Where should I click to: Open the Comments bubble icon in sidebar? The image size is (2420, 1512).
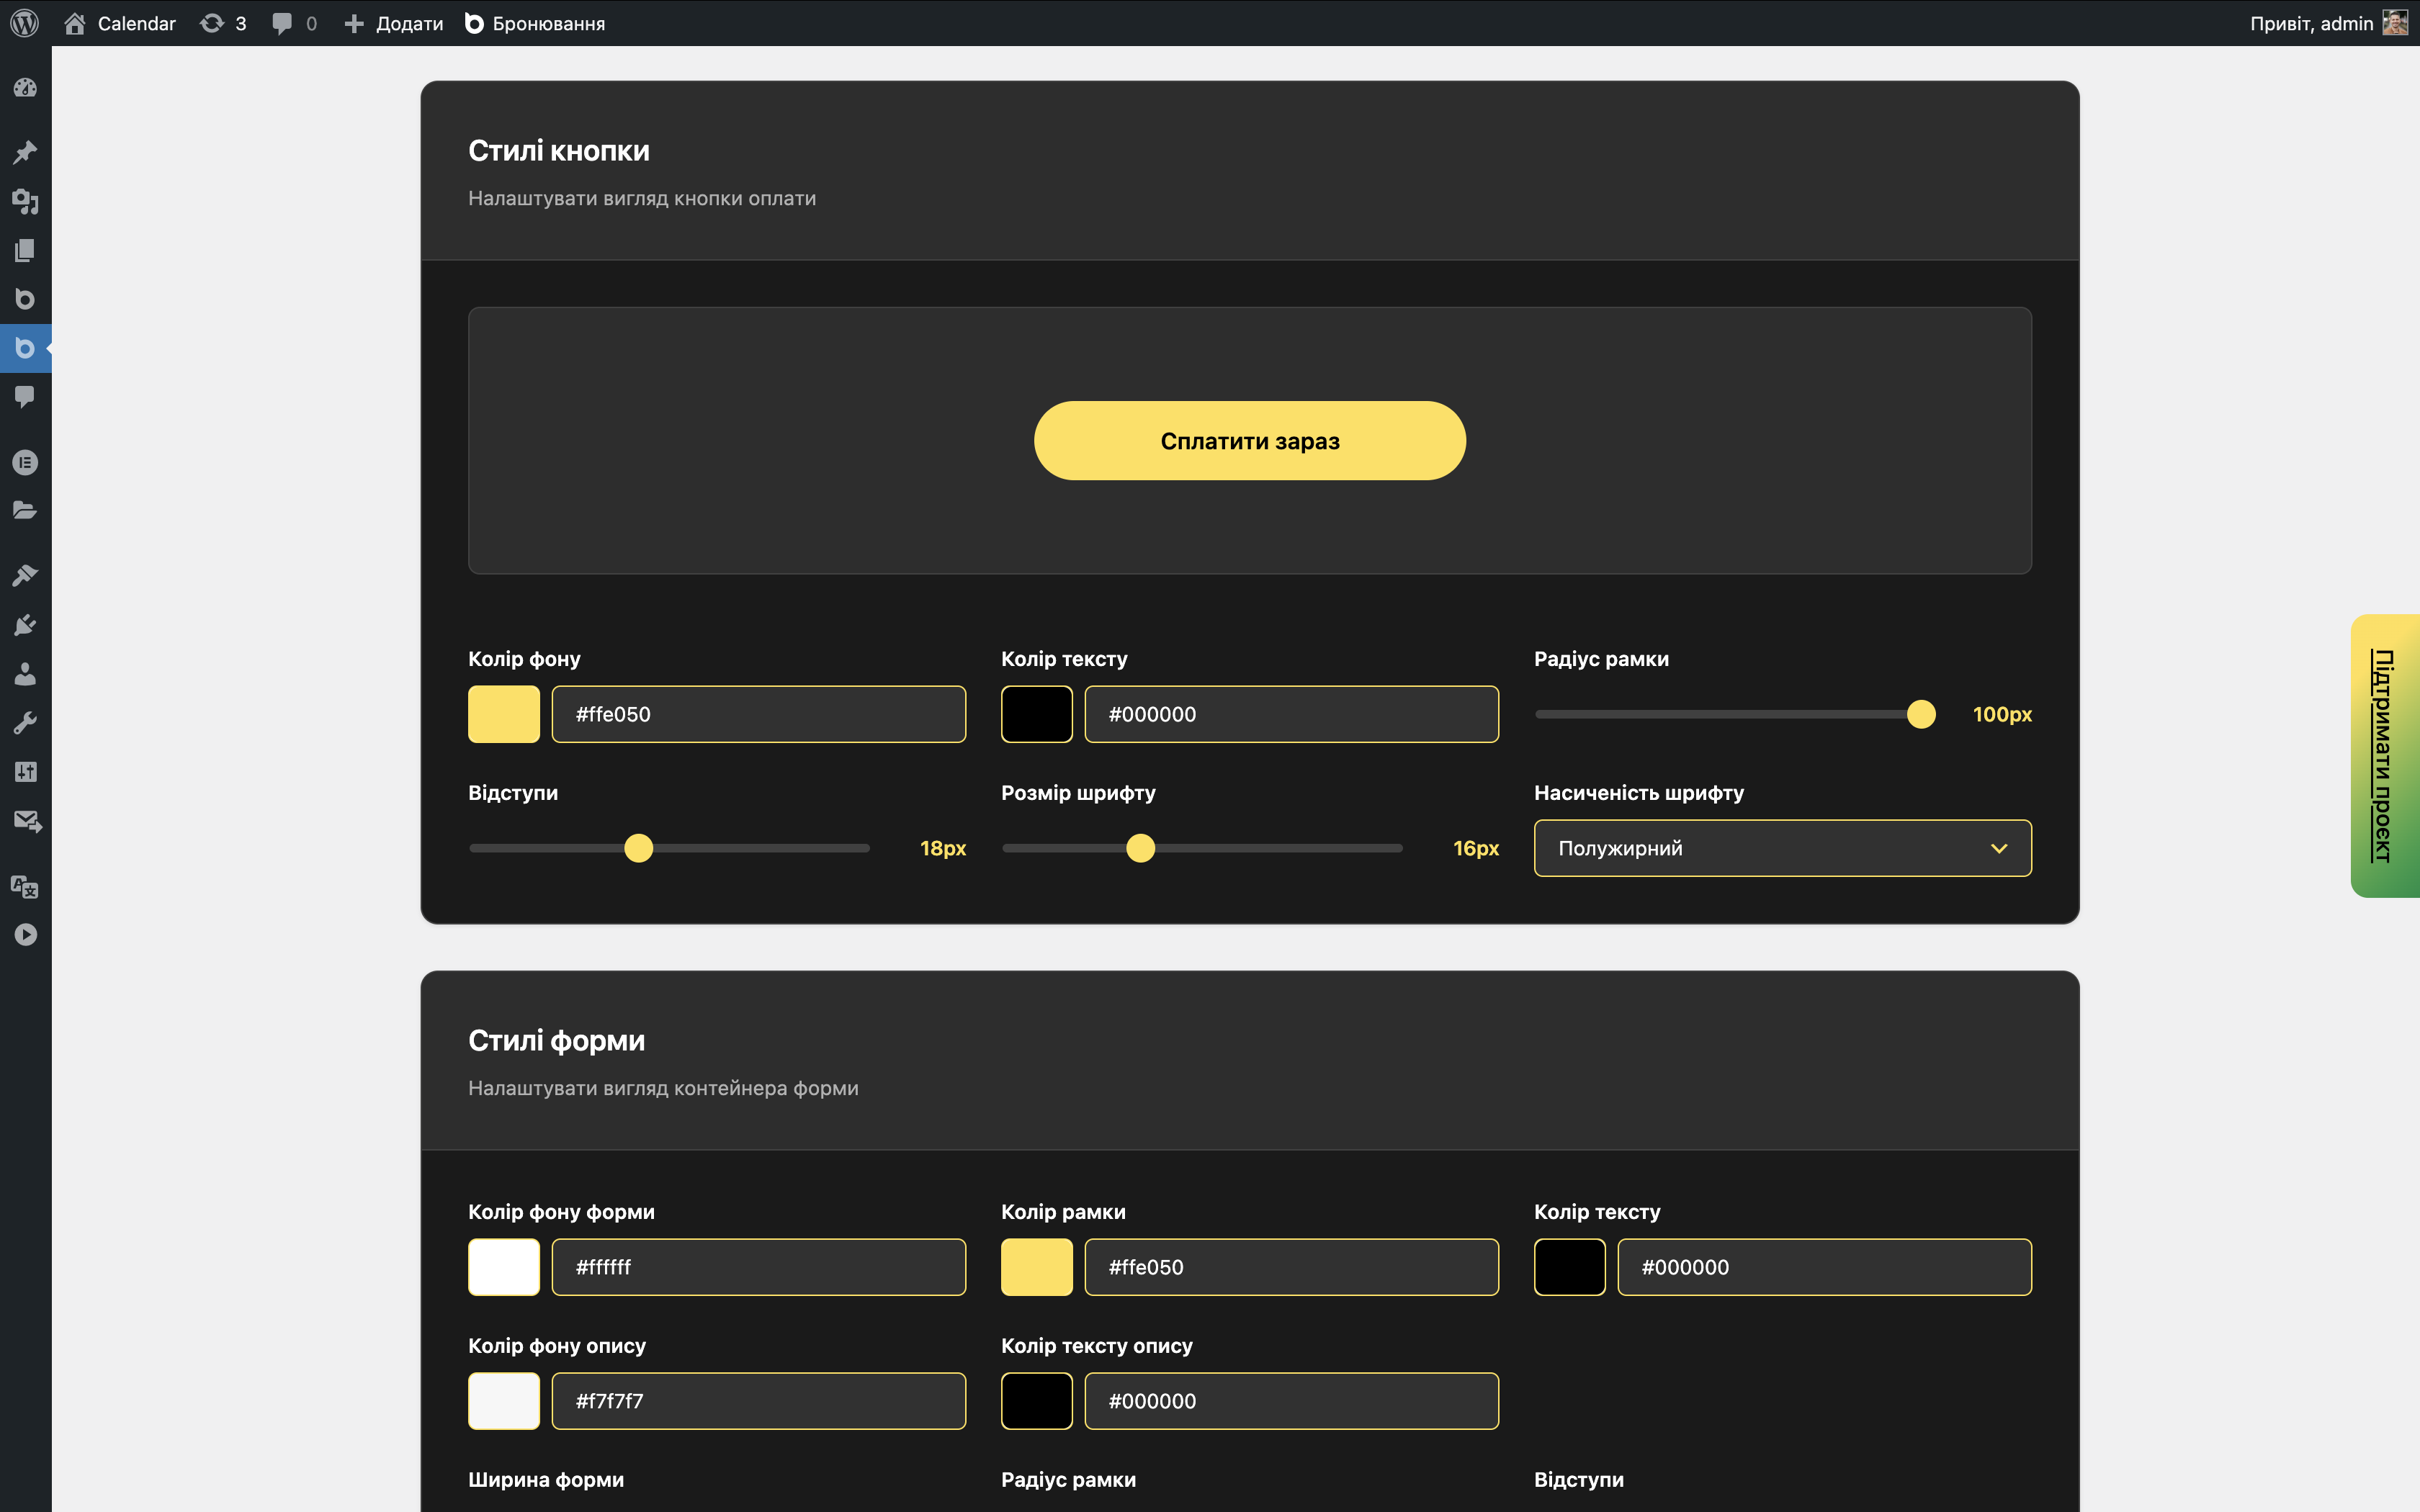(x=25, y=397)
